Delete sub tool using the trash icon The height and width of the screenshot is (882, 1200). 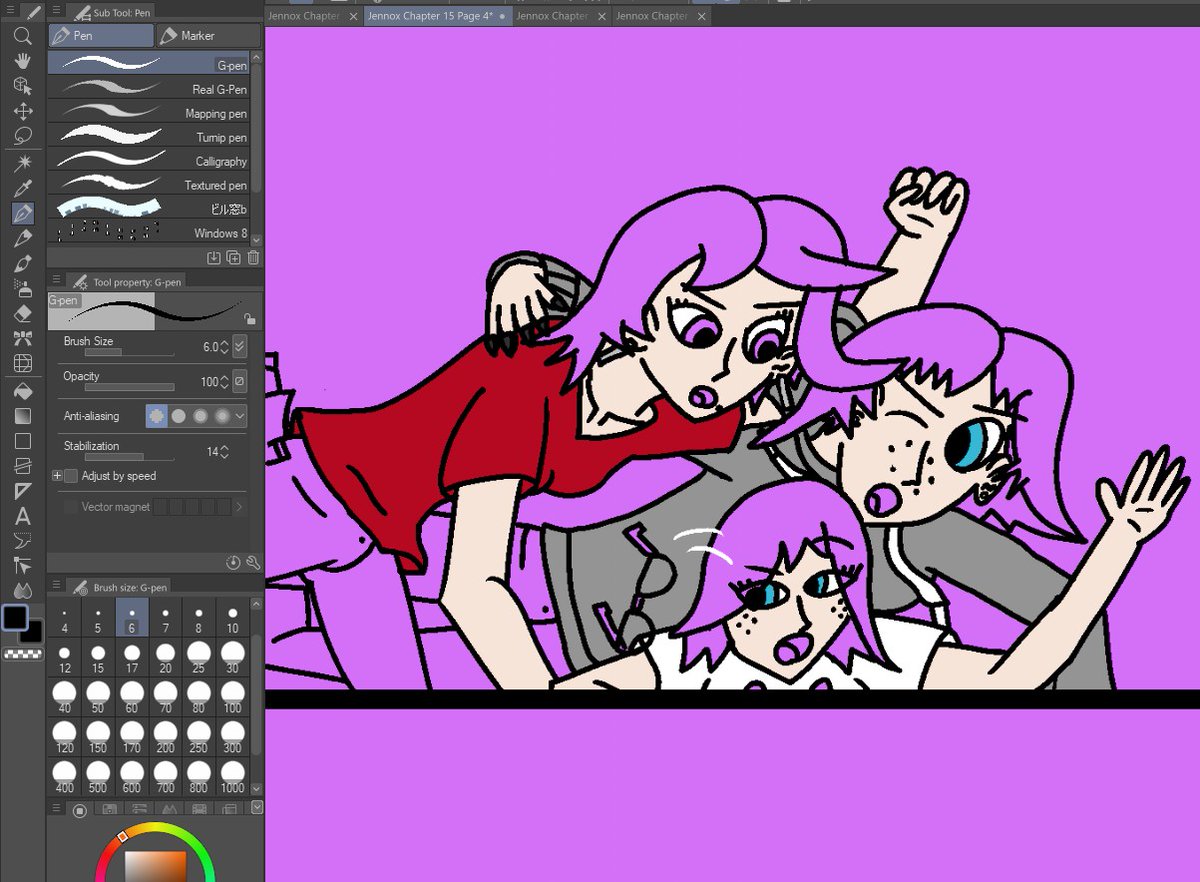click(x=253, y=257)
